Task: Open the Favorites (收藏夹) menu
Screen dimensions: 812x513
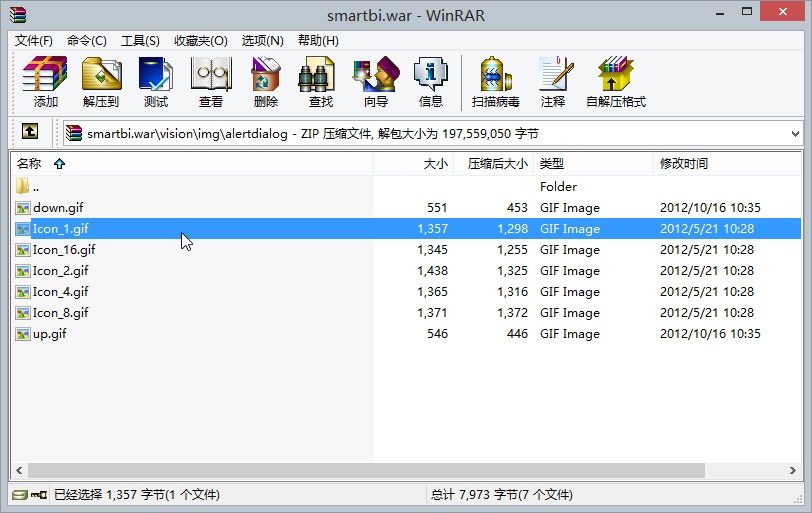Action: pyautogui.click(x=200, y=40)
